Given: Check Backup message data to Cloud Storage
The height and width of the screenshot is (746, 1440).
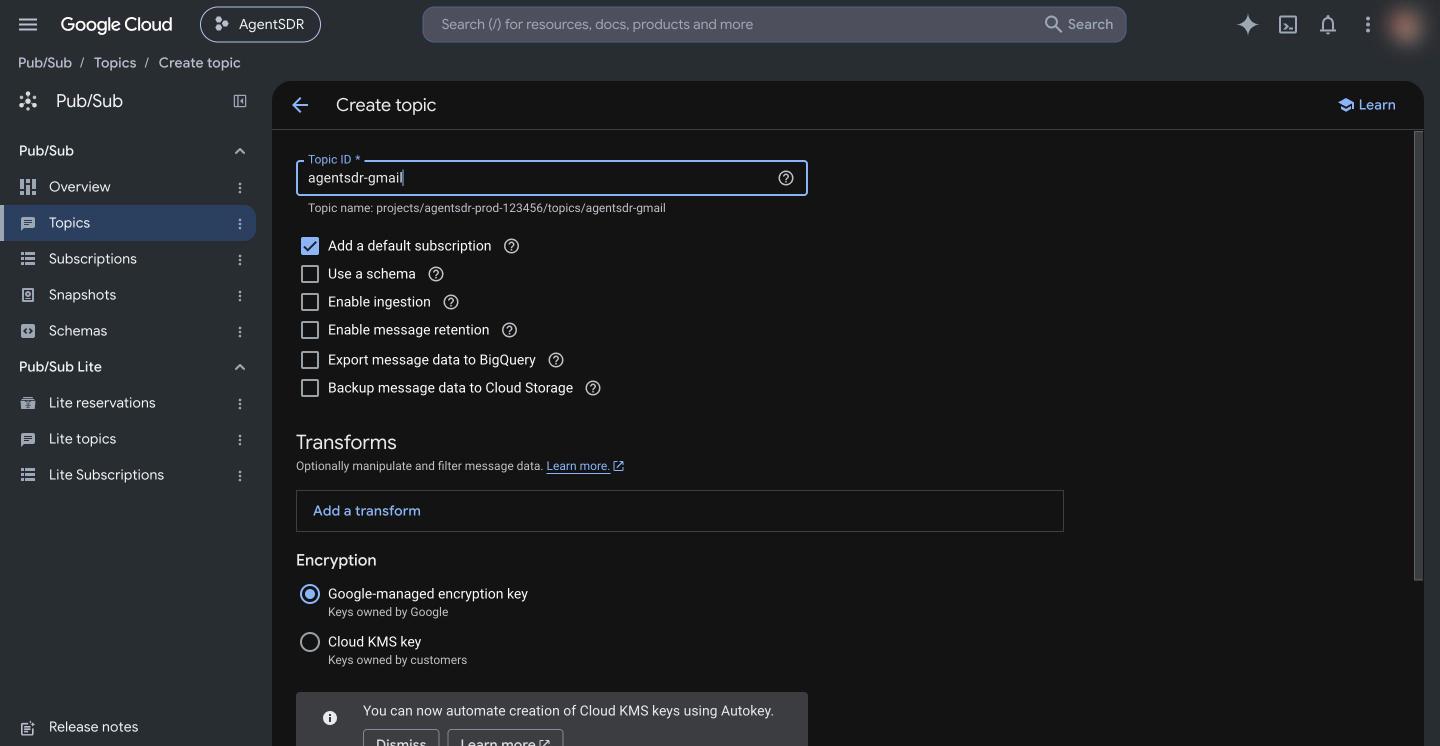Looking at the screenshot, I should tap(310, 388).
